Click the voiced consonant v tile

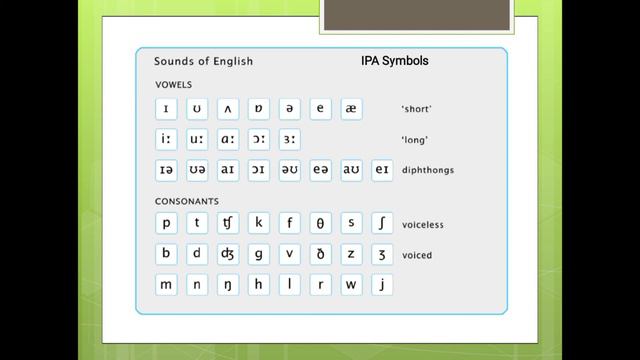coord(290,254)
